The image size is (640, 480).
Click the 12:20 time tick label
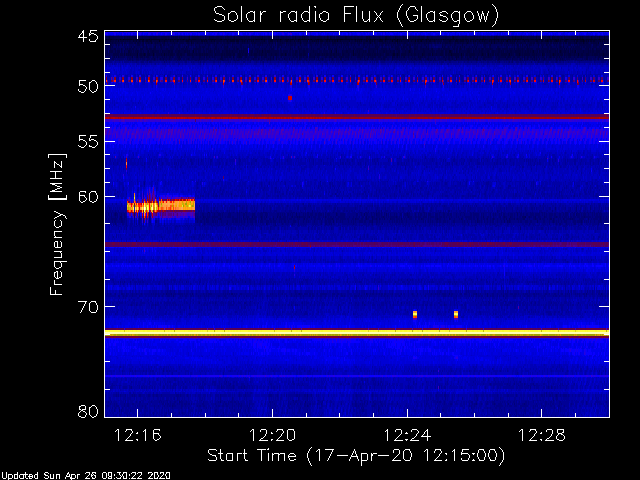coord(272,436)
